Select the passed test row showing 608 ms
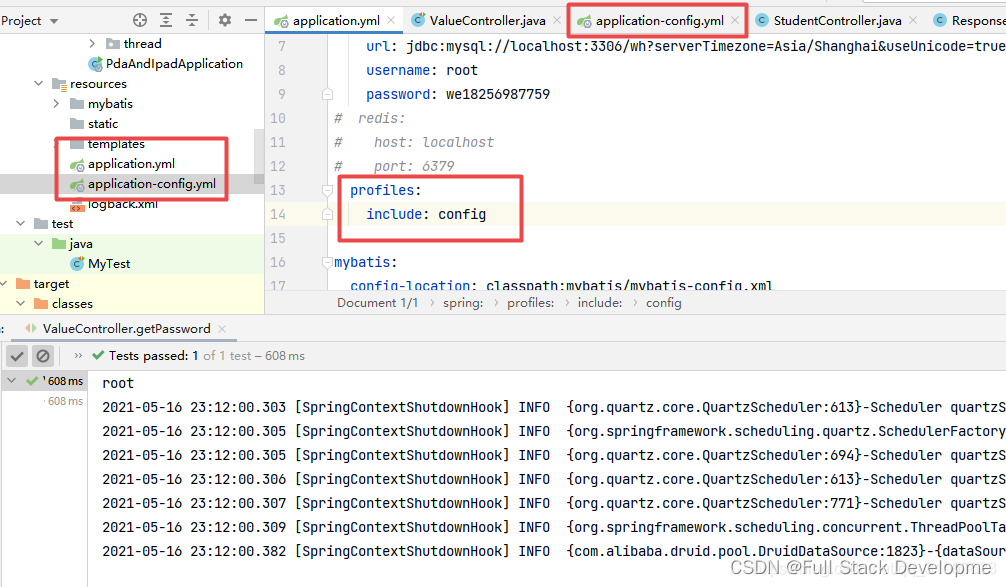This screenshot has width=1006, height=587. click(44, 381)
